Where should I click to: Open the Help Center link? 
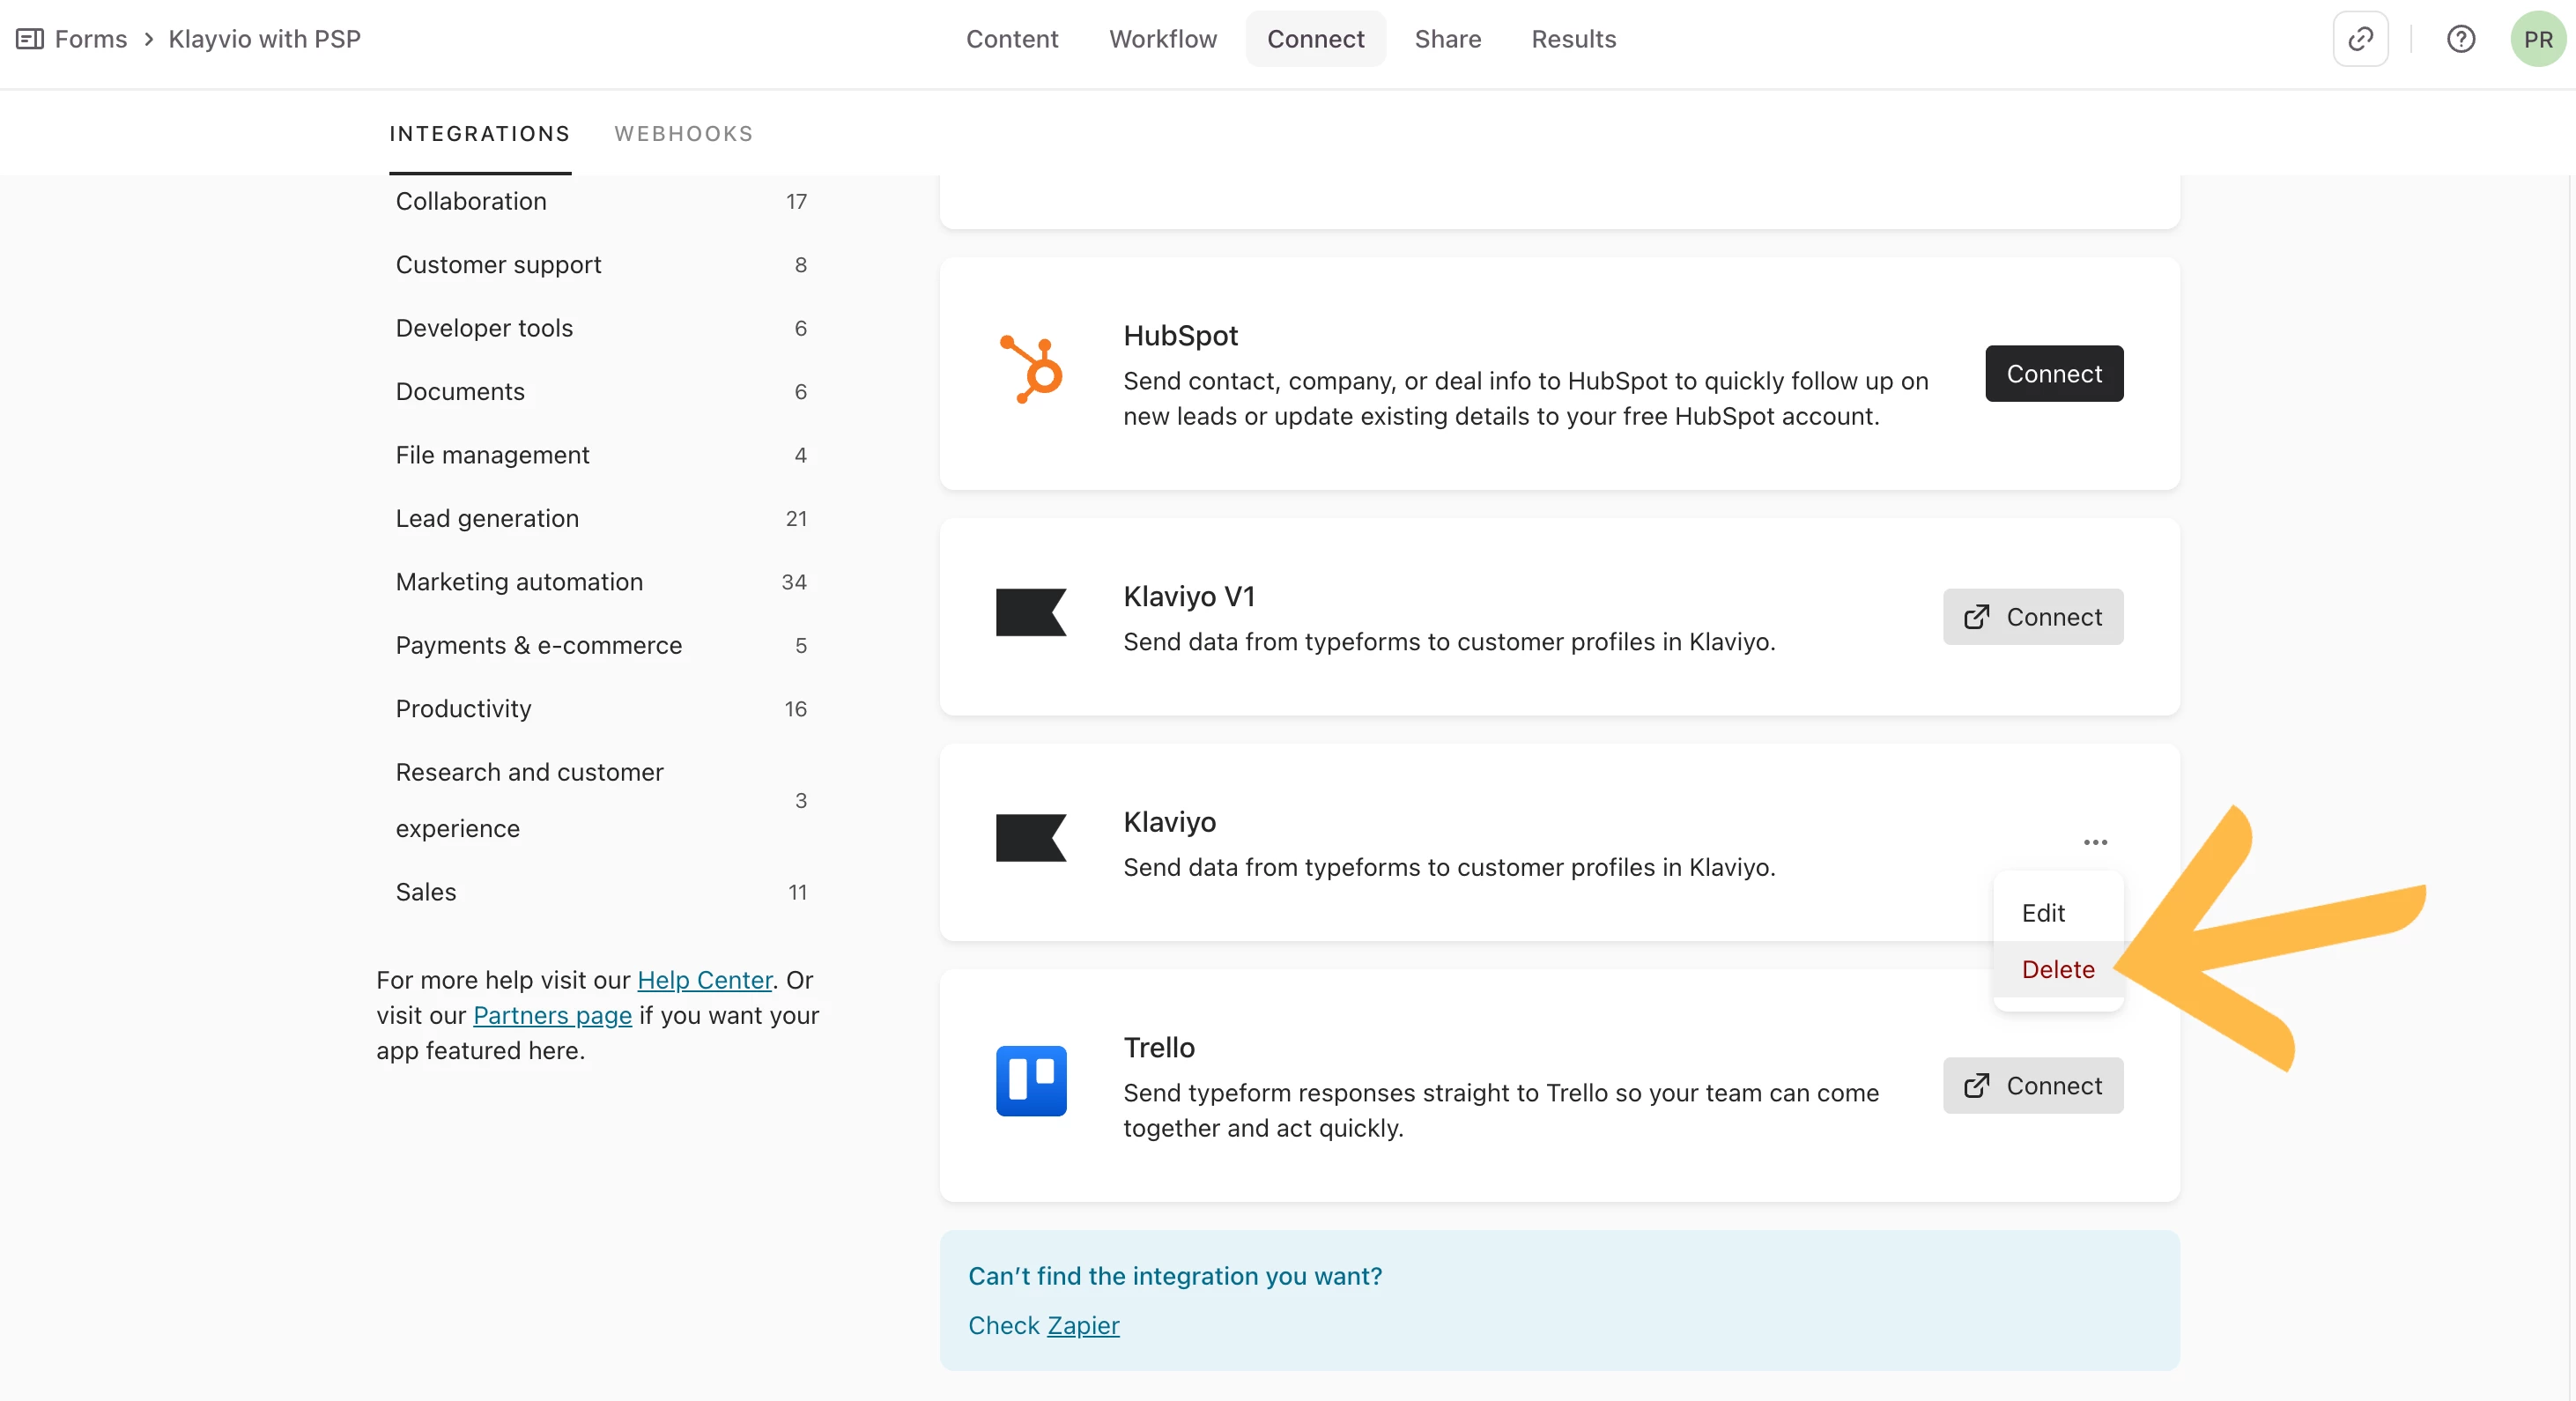click(704, 980)
